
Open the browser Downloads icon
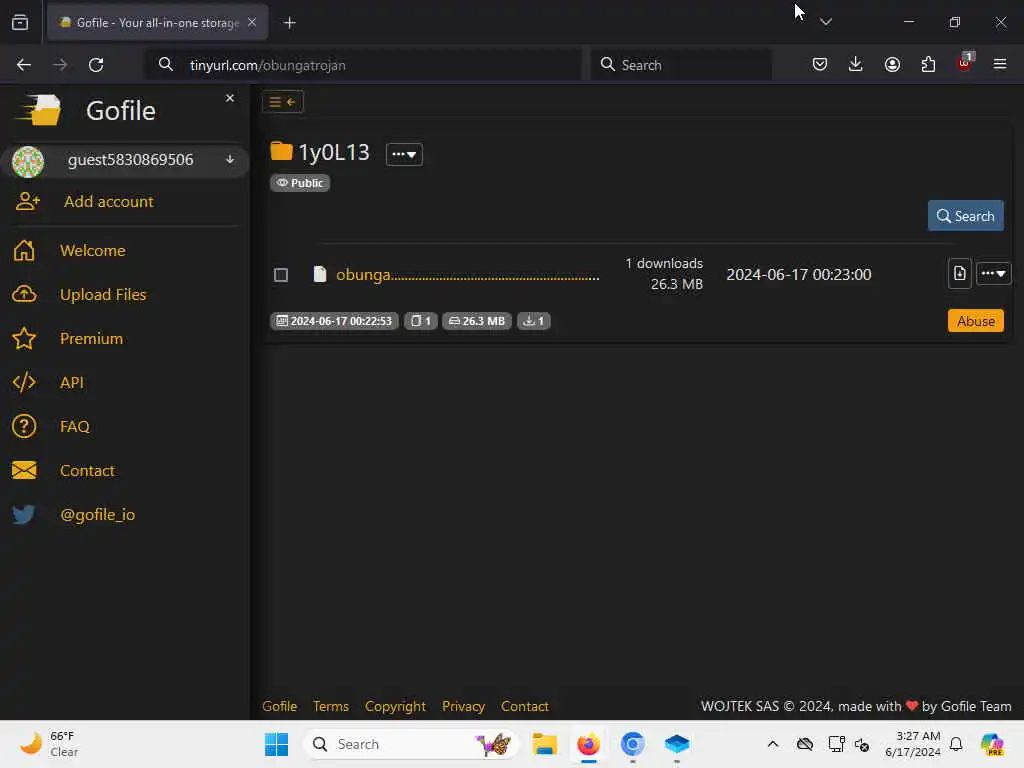856,64
